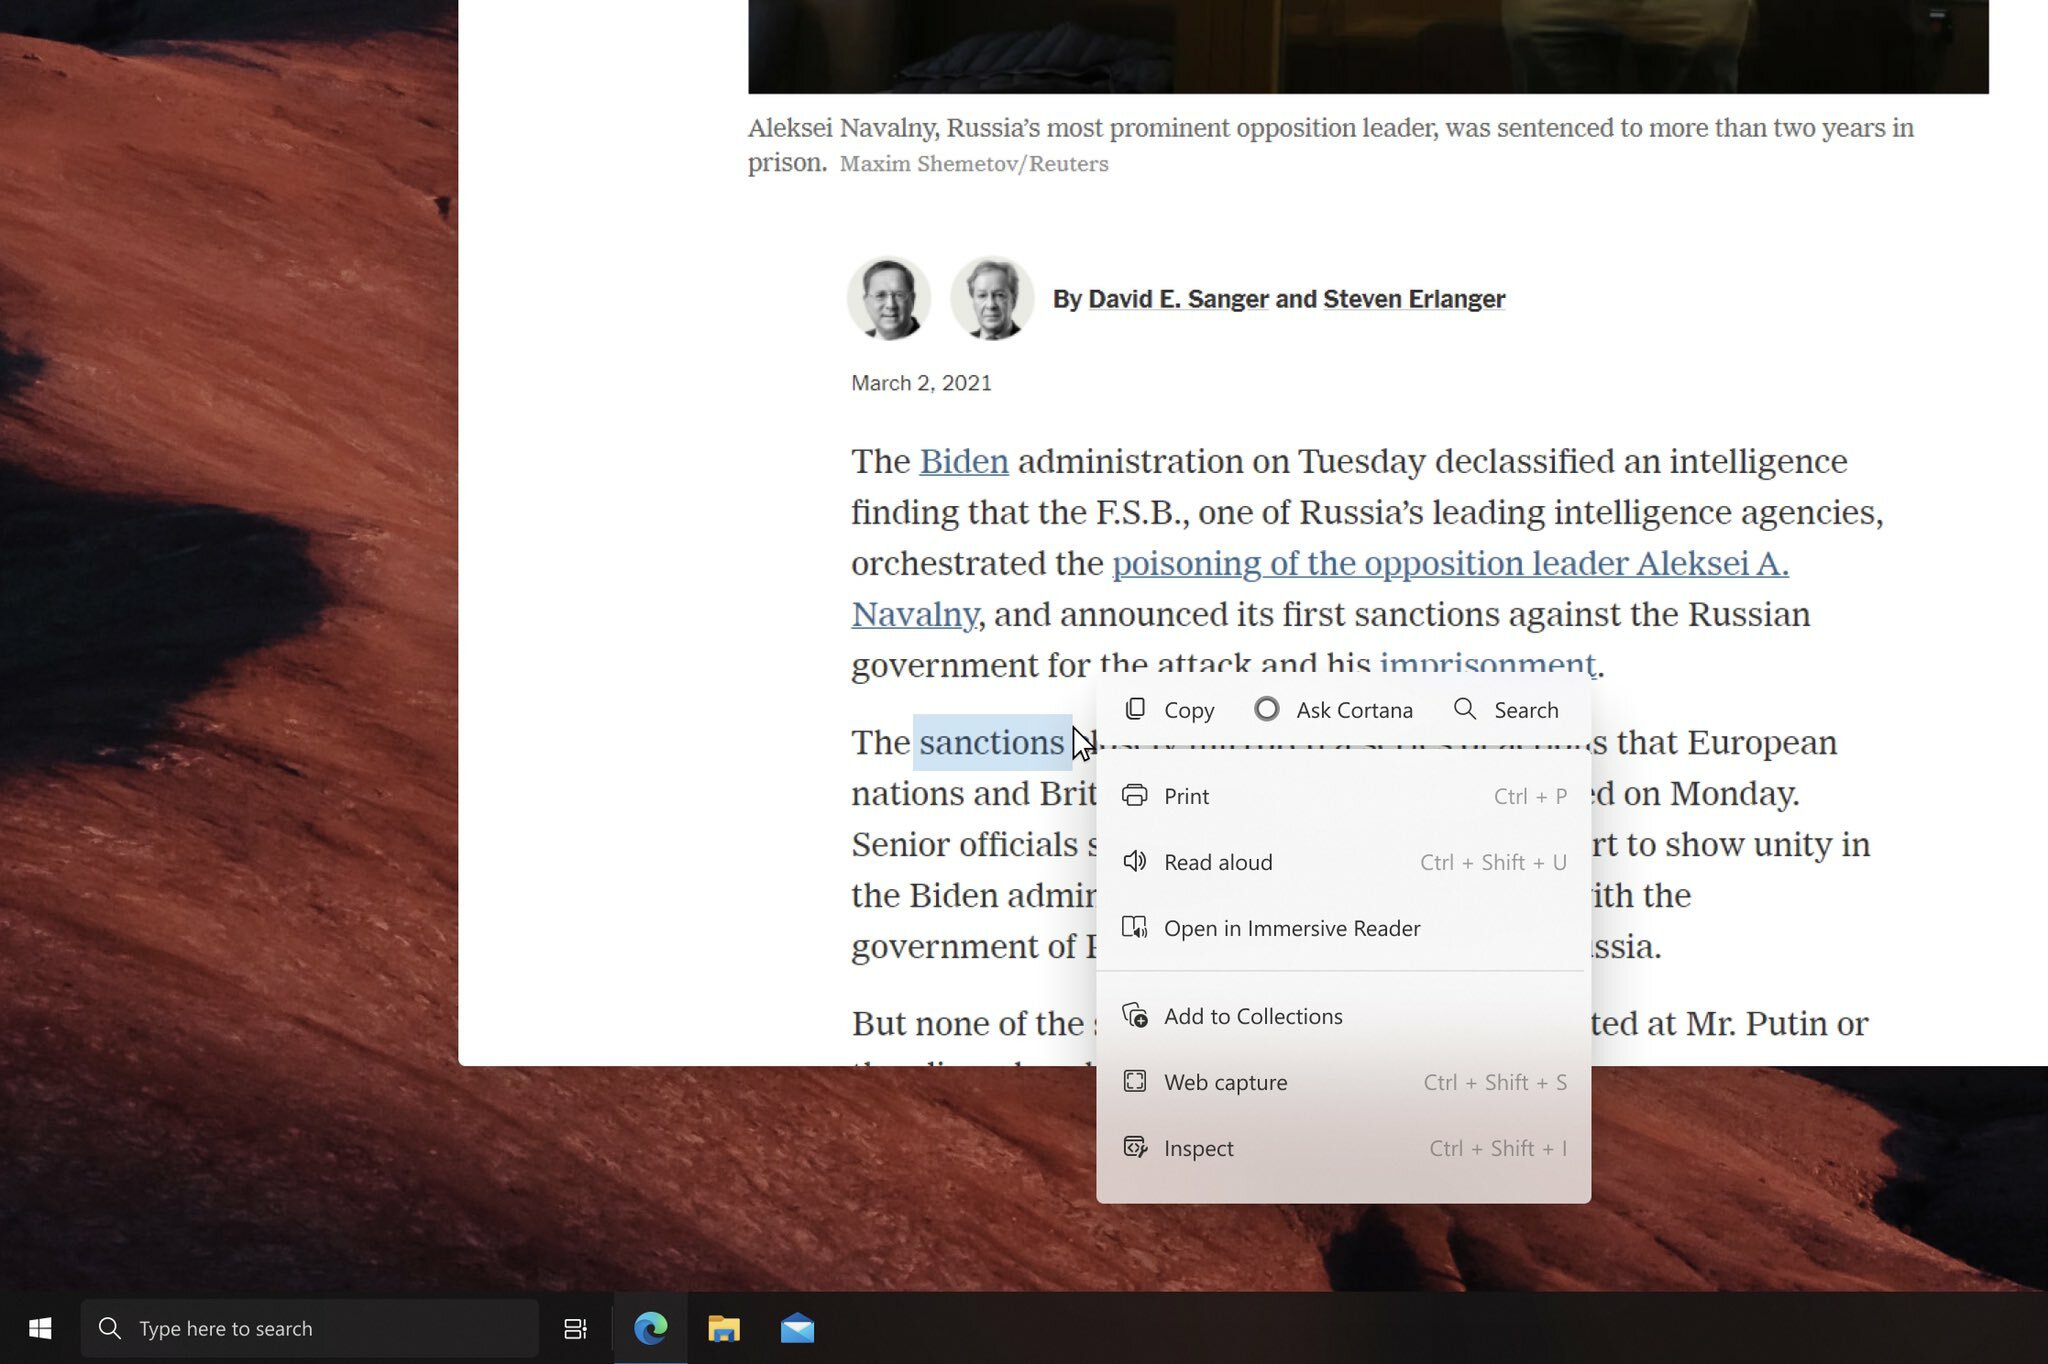2048x1364 pixels.
Task: Click Steven Erlanger's author photo
Action: click(991, 299)
